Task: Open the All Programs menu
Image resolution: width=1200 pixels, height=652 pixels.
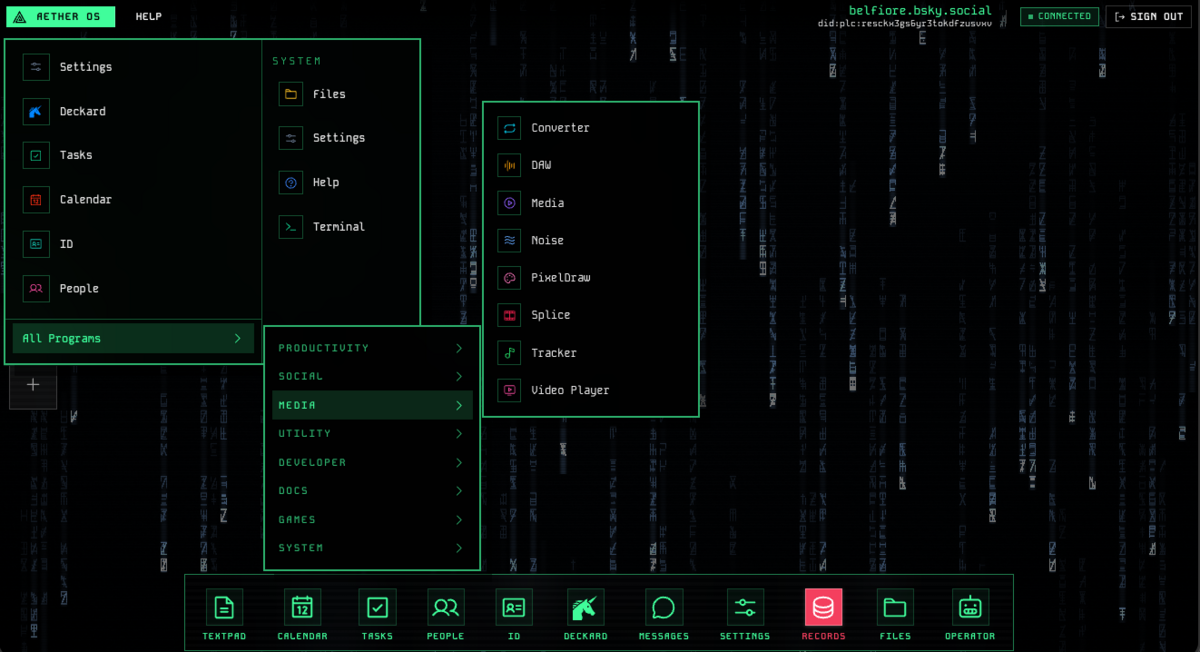Action: coord(131,338)
